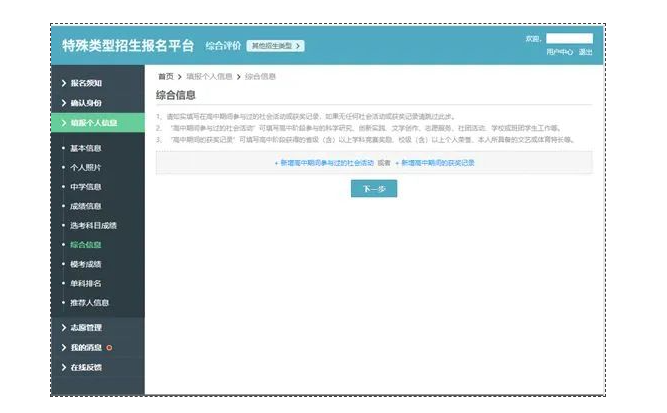Expand the 志愿管理 menu section
This screenshot has width=667, height=413.
pos(86,328)
